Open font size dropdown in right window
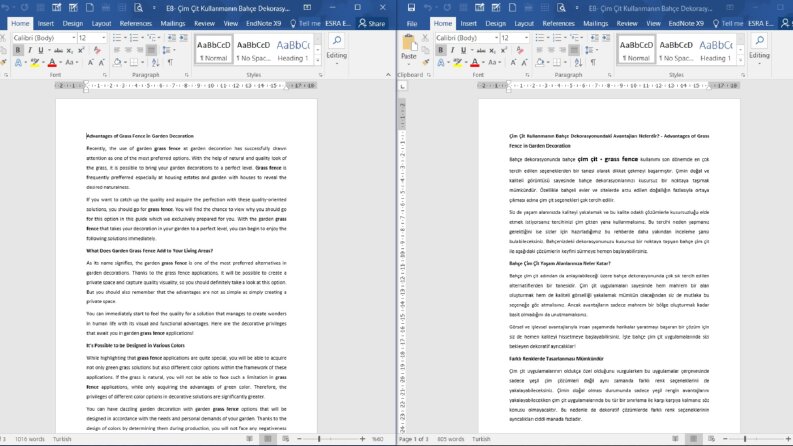 pos(526,38)
